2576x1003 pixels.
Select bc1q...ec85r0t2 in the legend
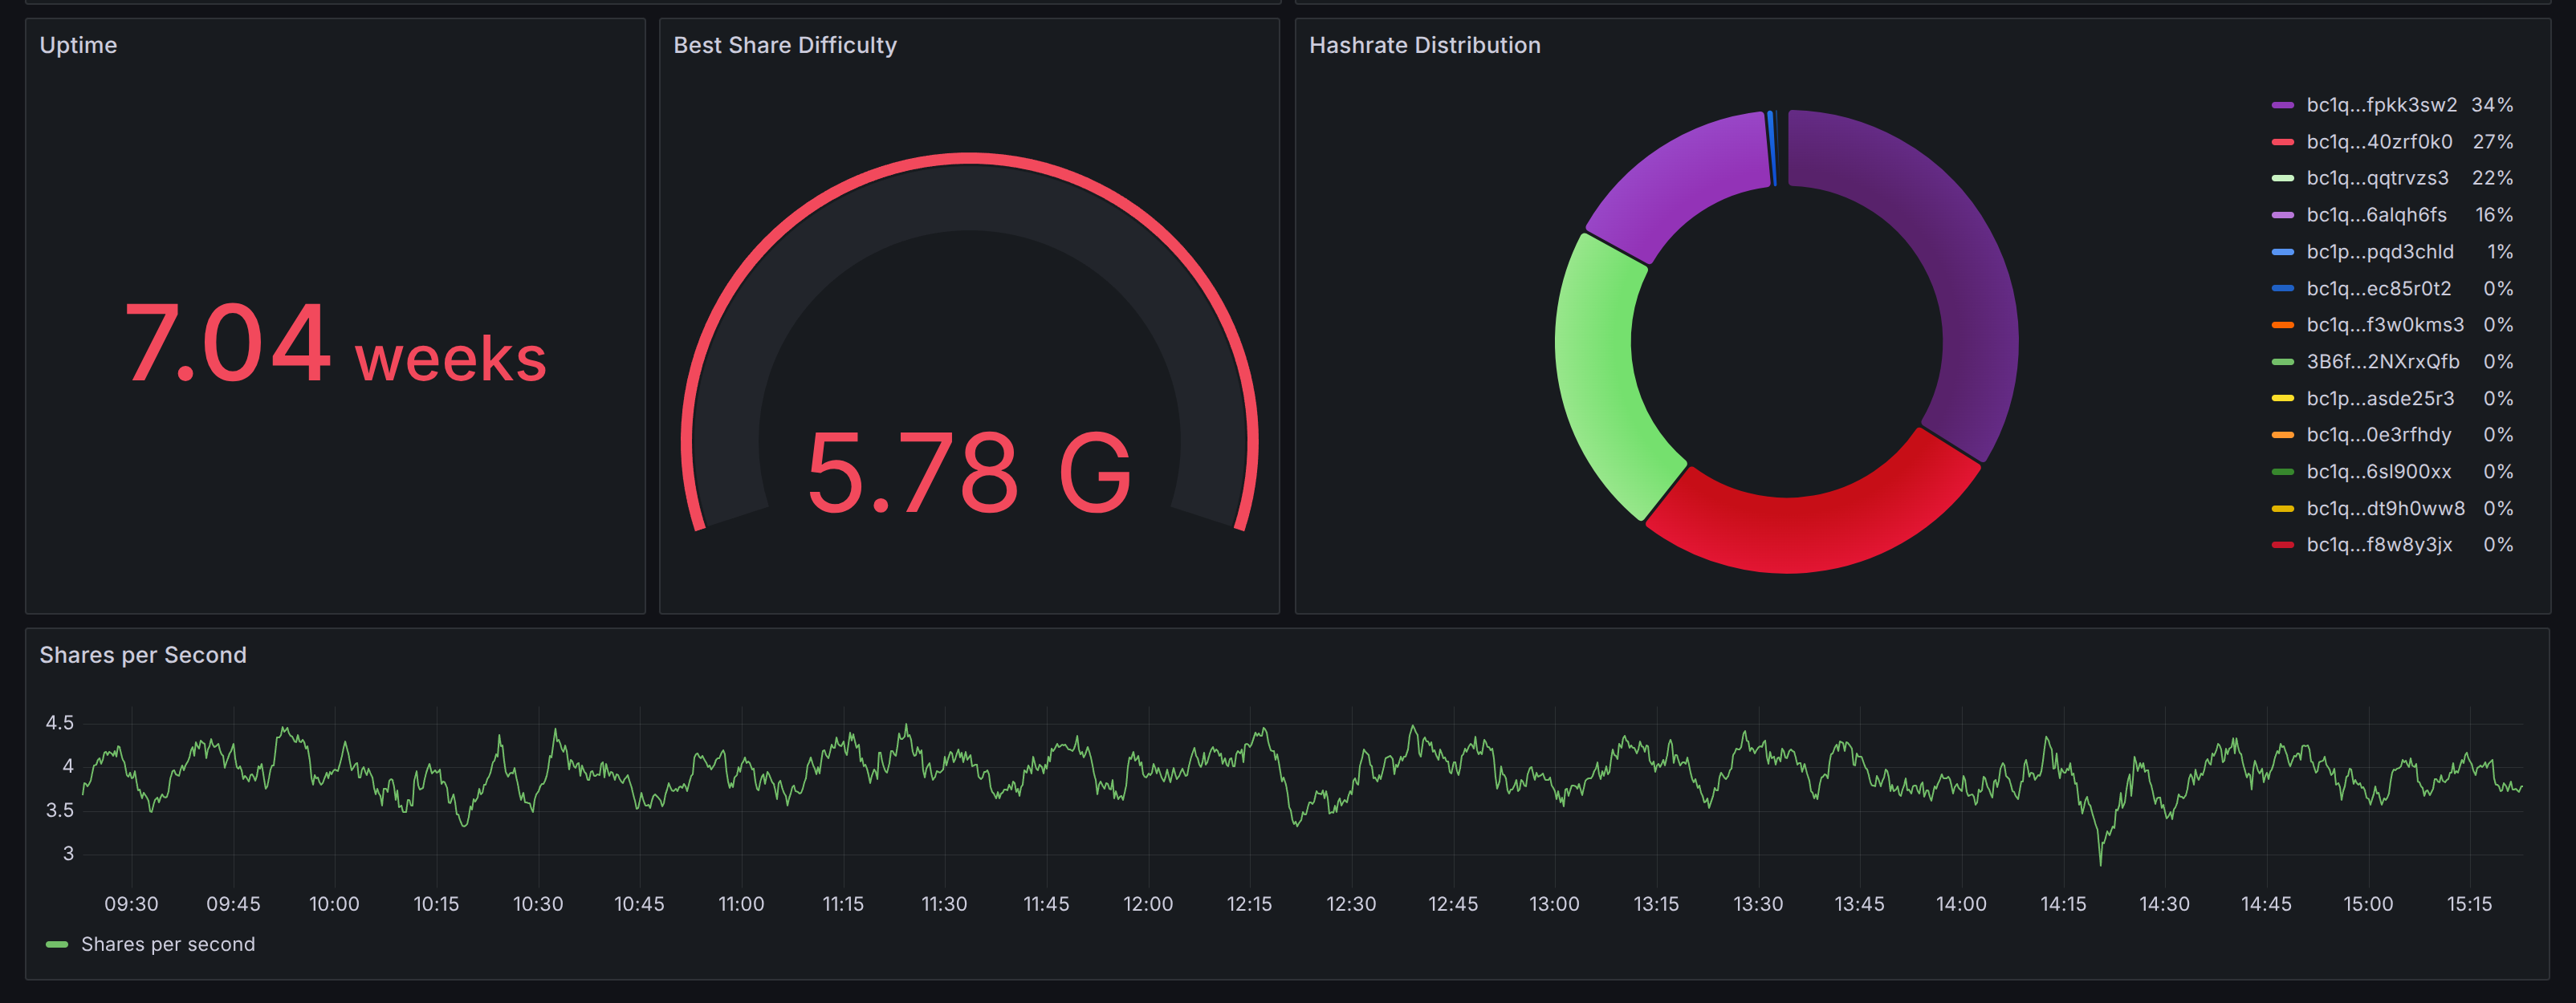point(2378,289)
